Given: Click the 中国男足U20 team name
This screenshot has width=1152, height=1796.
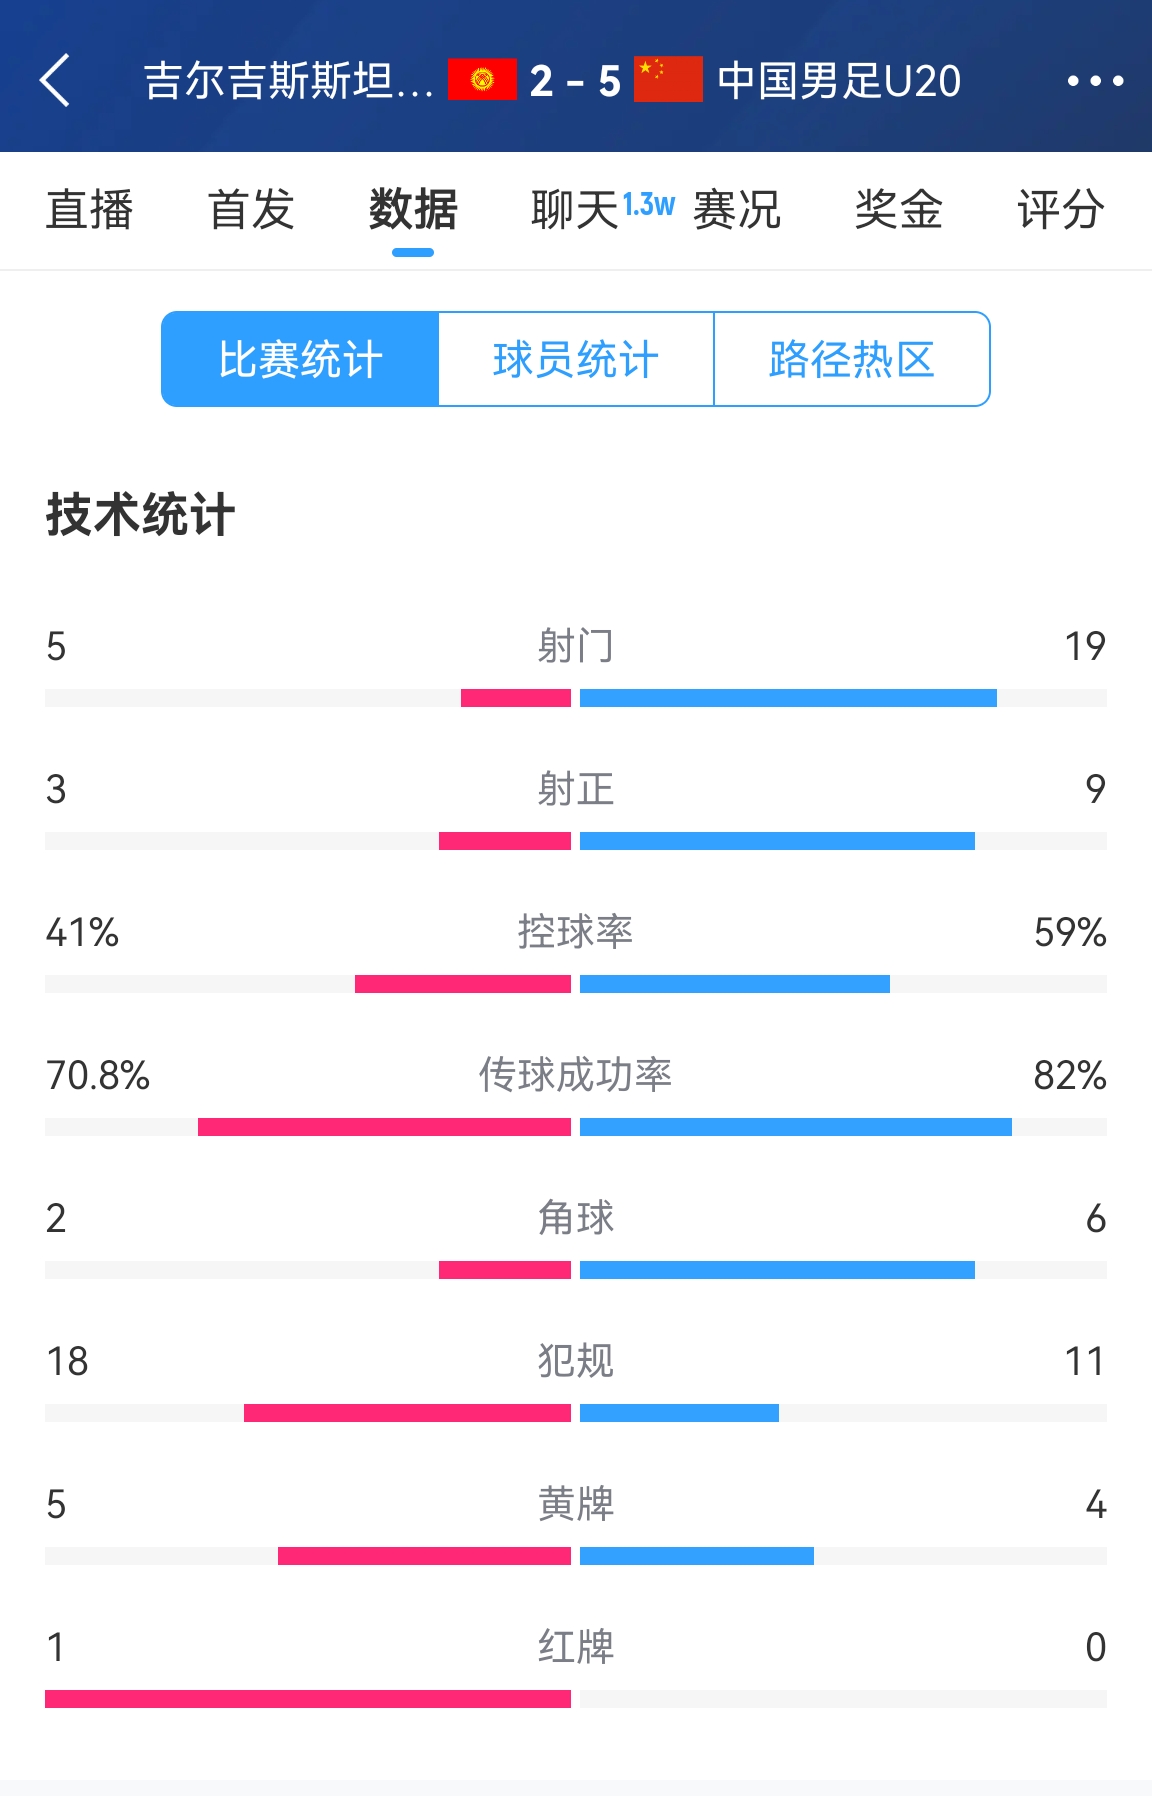Looking at the screenshot, I should coord(836,83).
